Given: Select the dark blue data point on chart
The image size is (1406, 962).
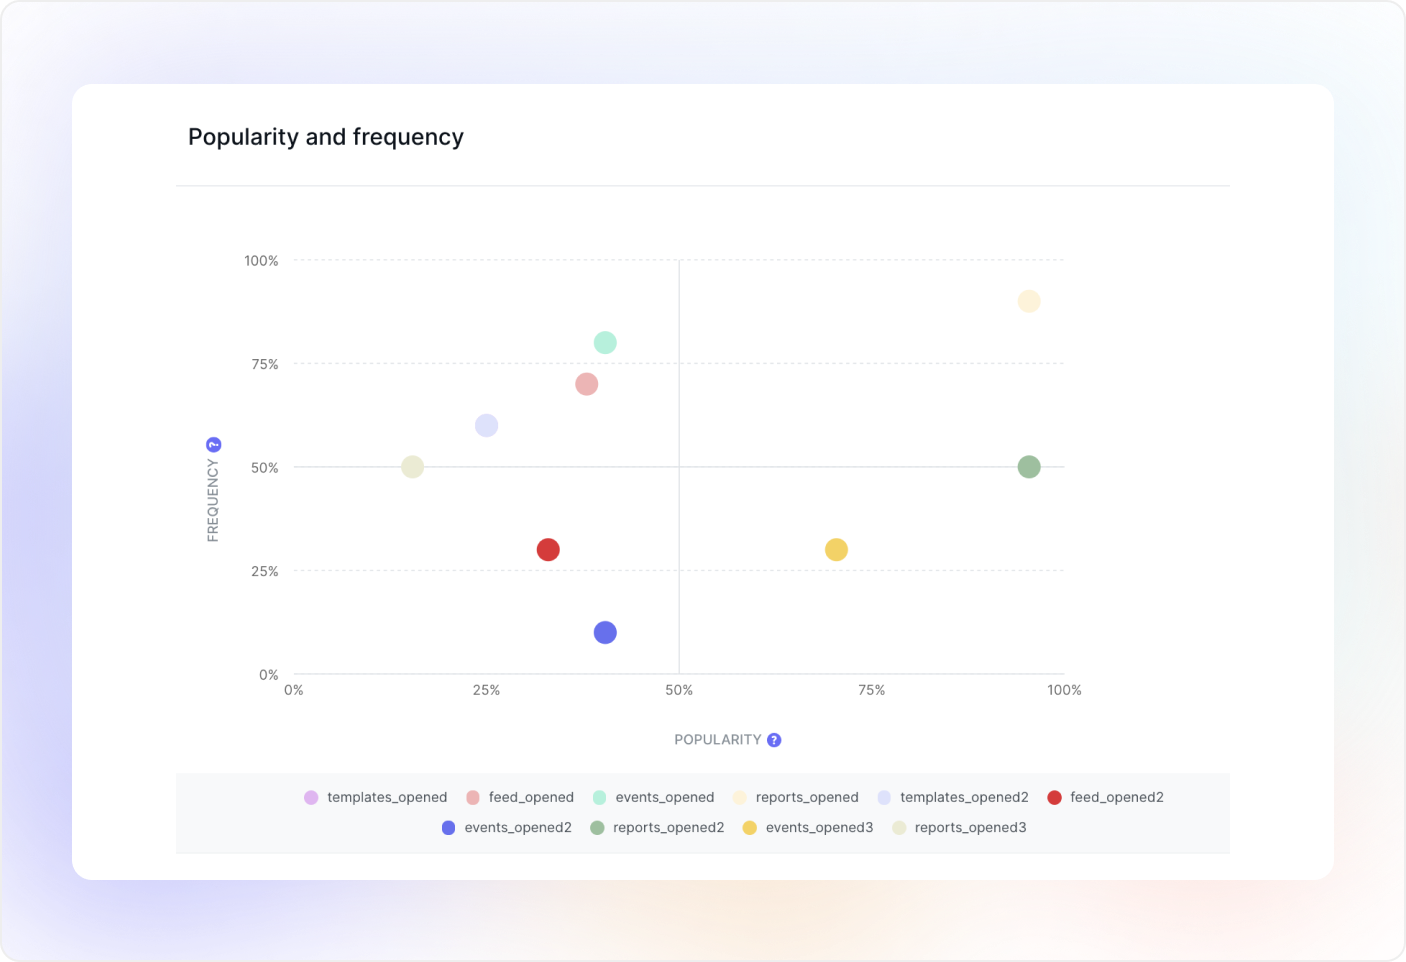Looking at the screenshot, I should [x=605, y=633].
